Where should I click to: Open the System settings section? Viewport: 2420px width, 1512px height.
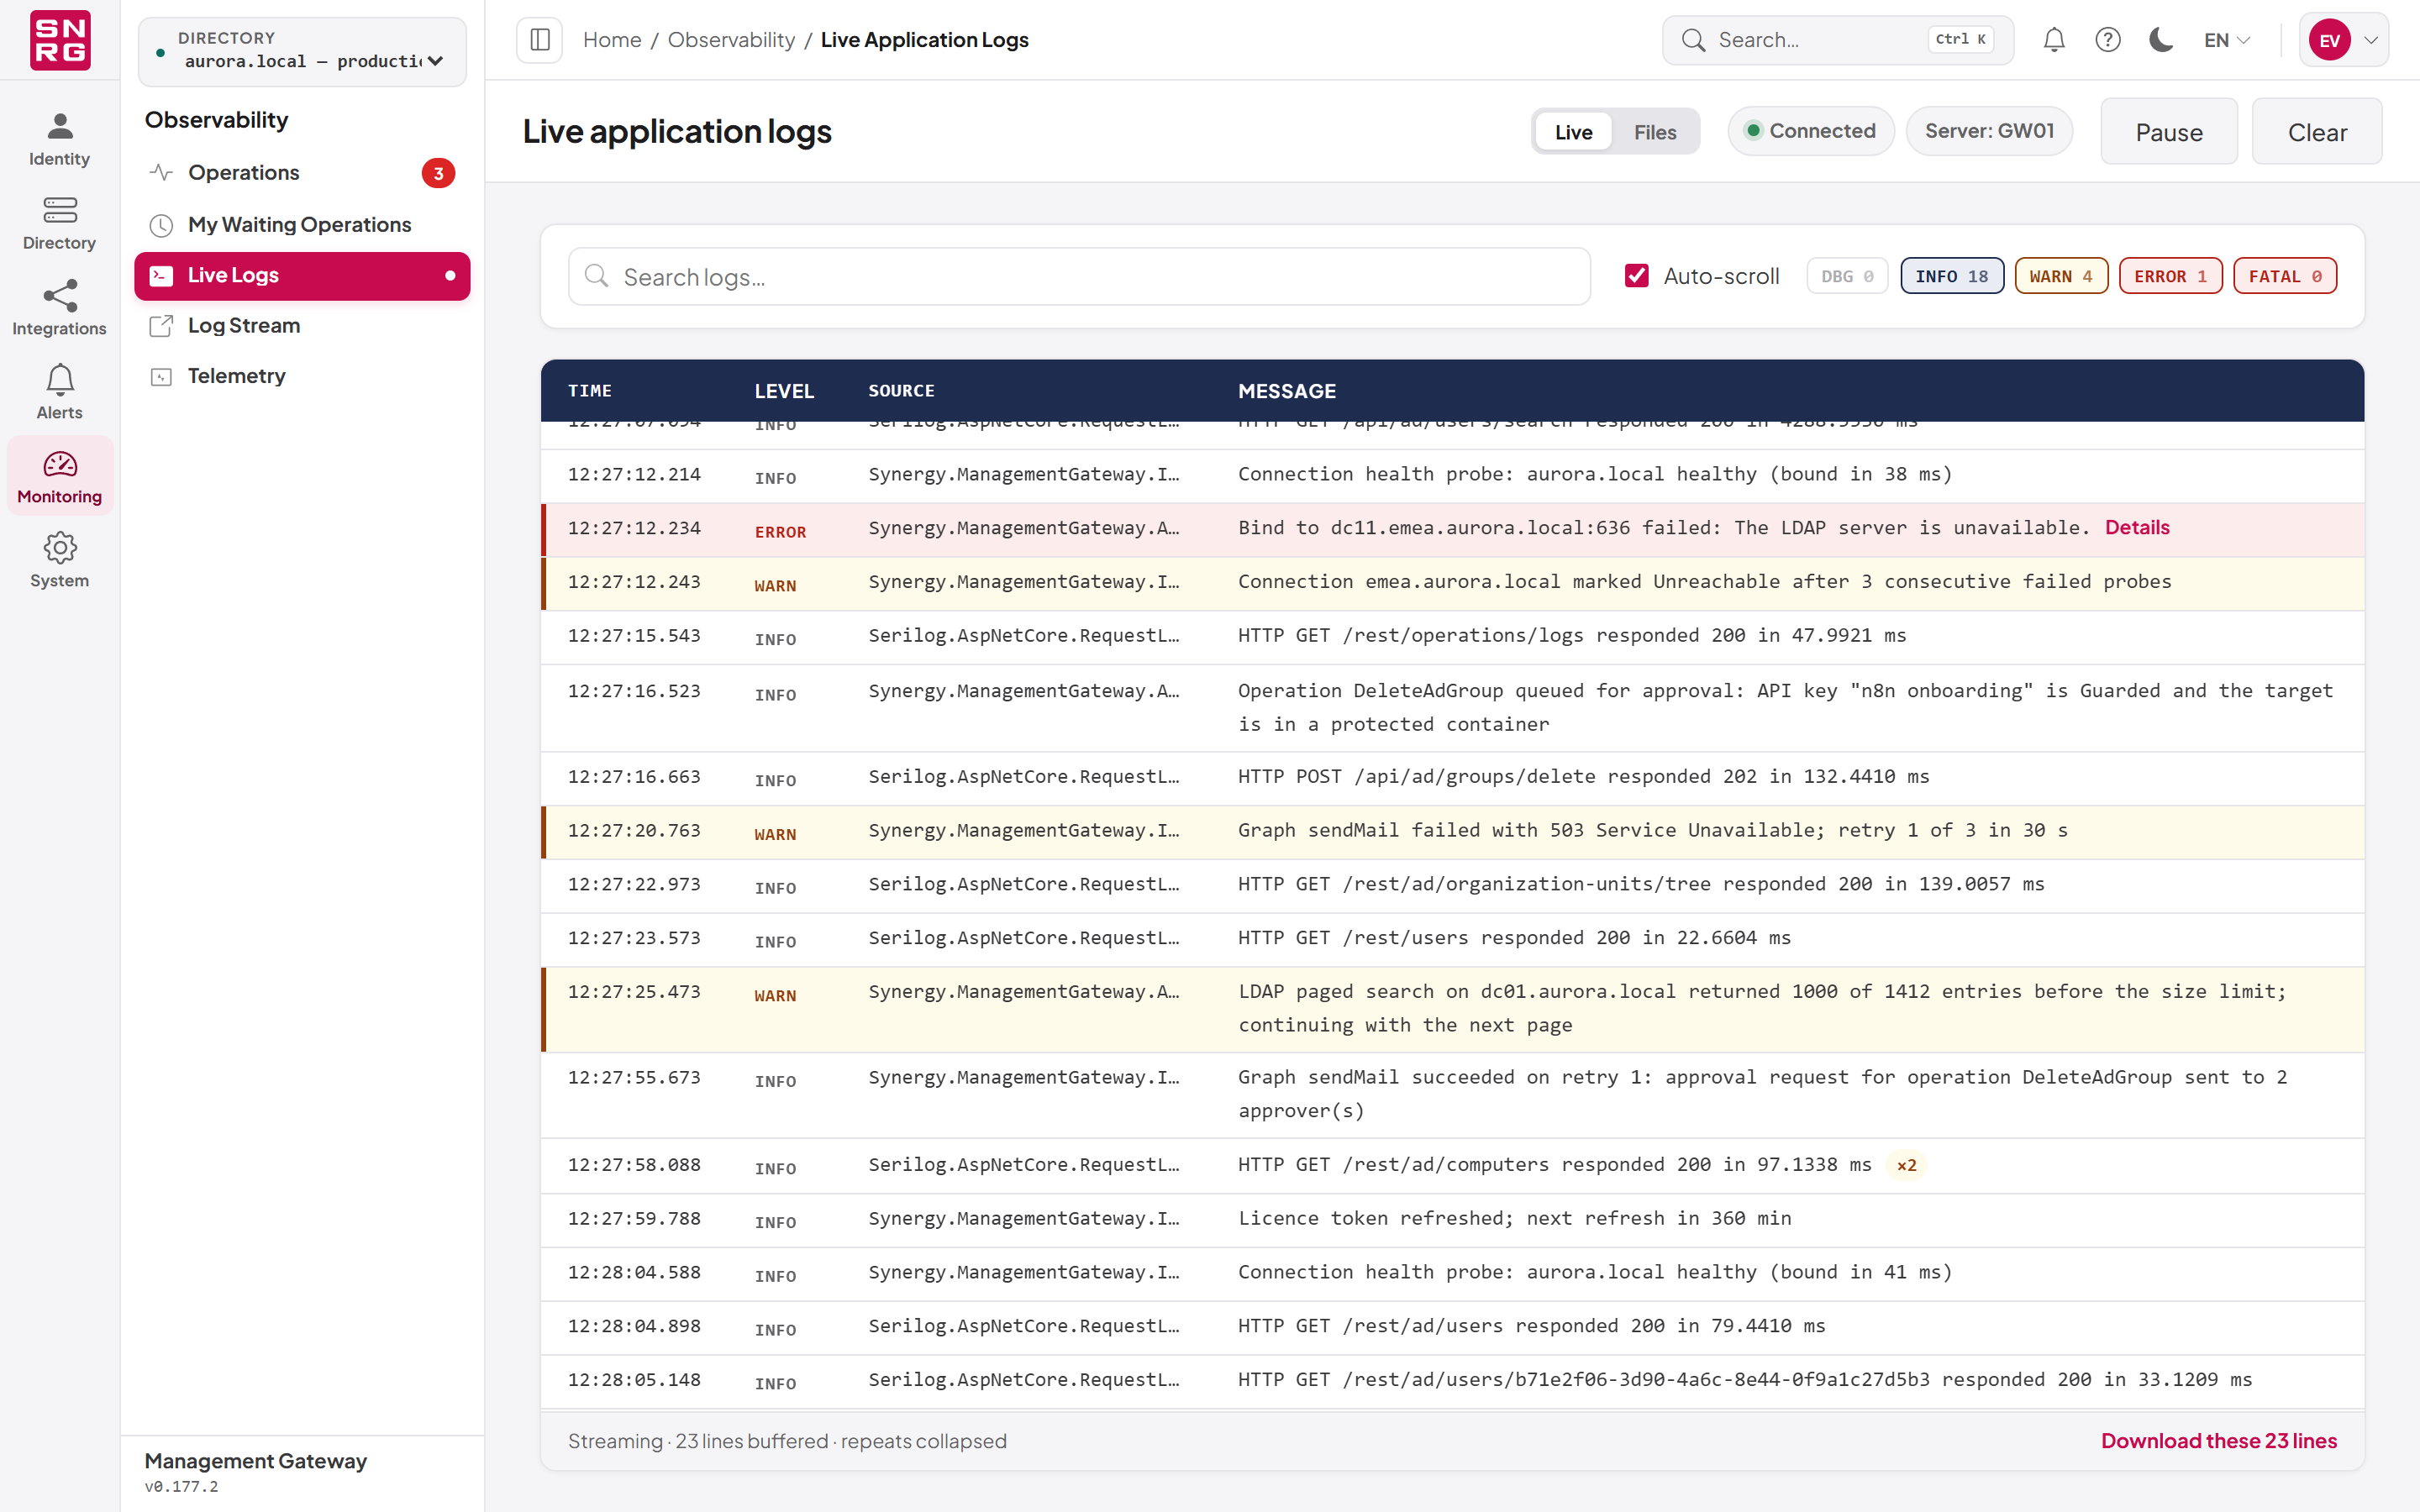pyautogui.click(x=59, y=560)
